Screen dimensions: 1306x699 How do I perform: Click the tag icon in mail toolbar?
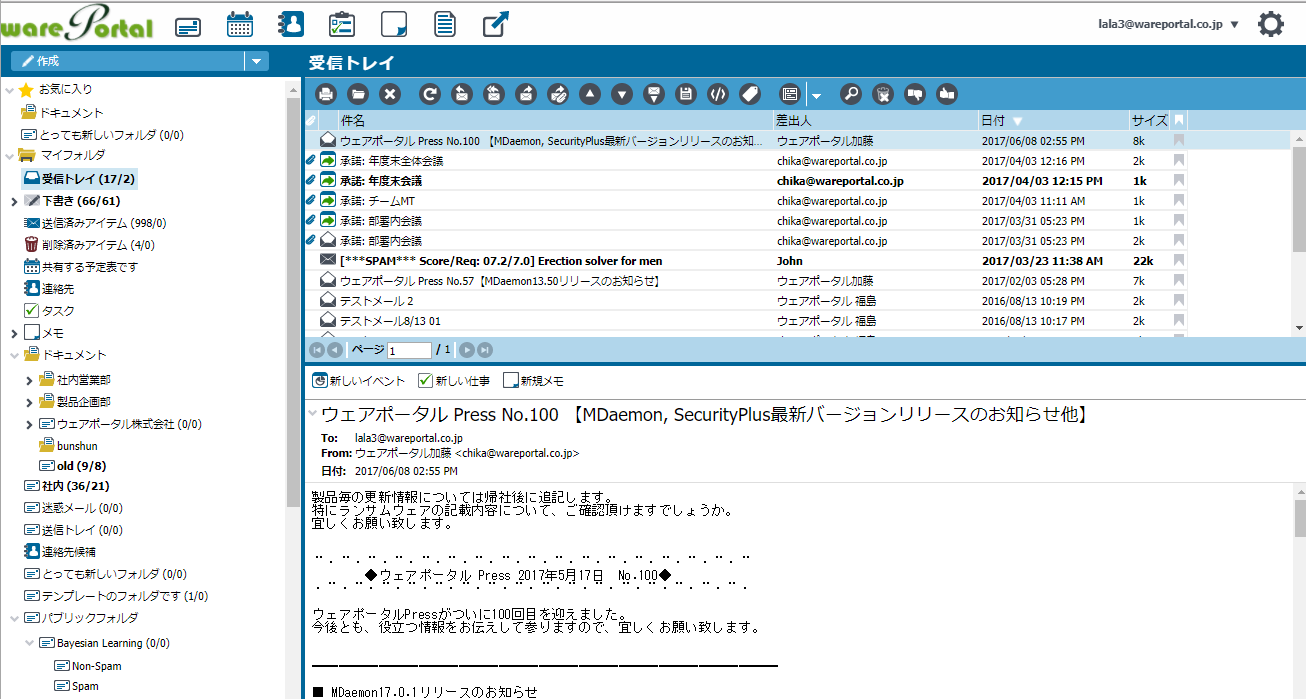[x=749, y=95]
